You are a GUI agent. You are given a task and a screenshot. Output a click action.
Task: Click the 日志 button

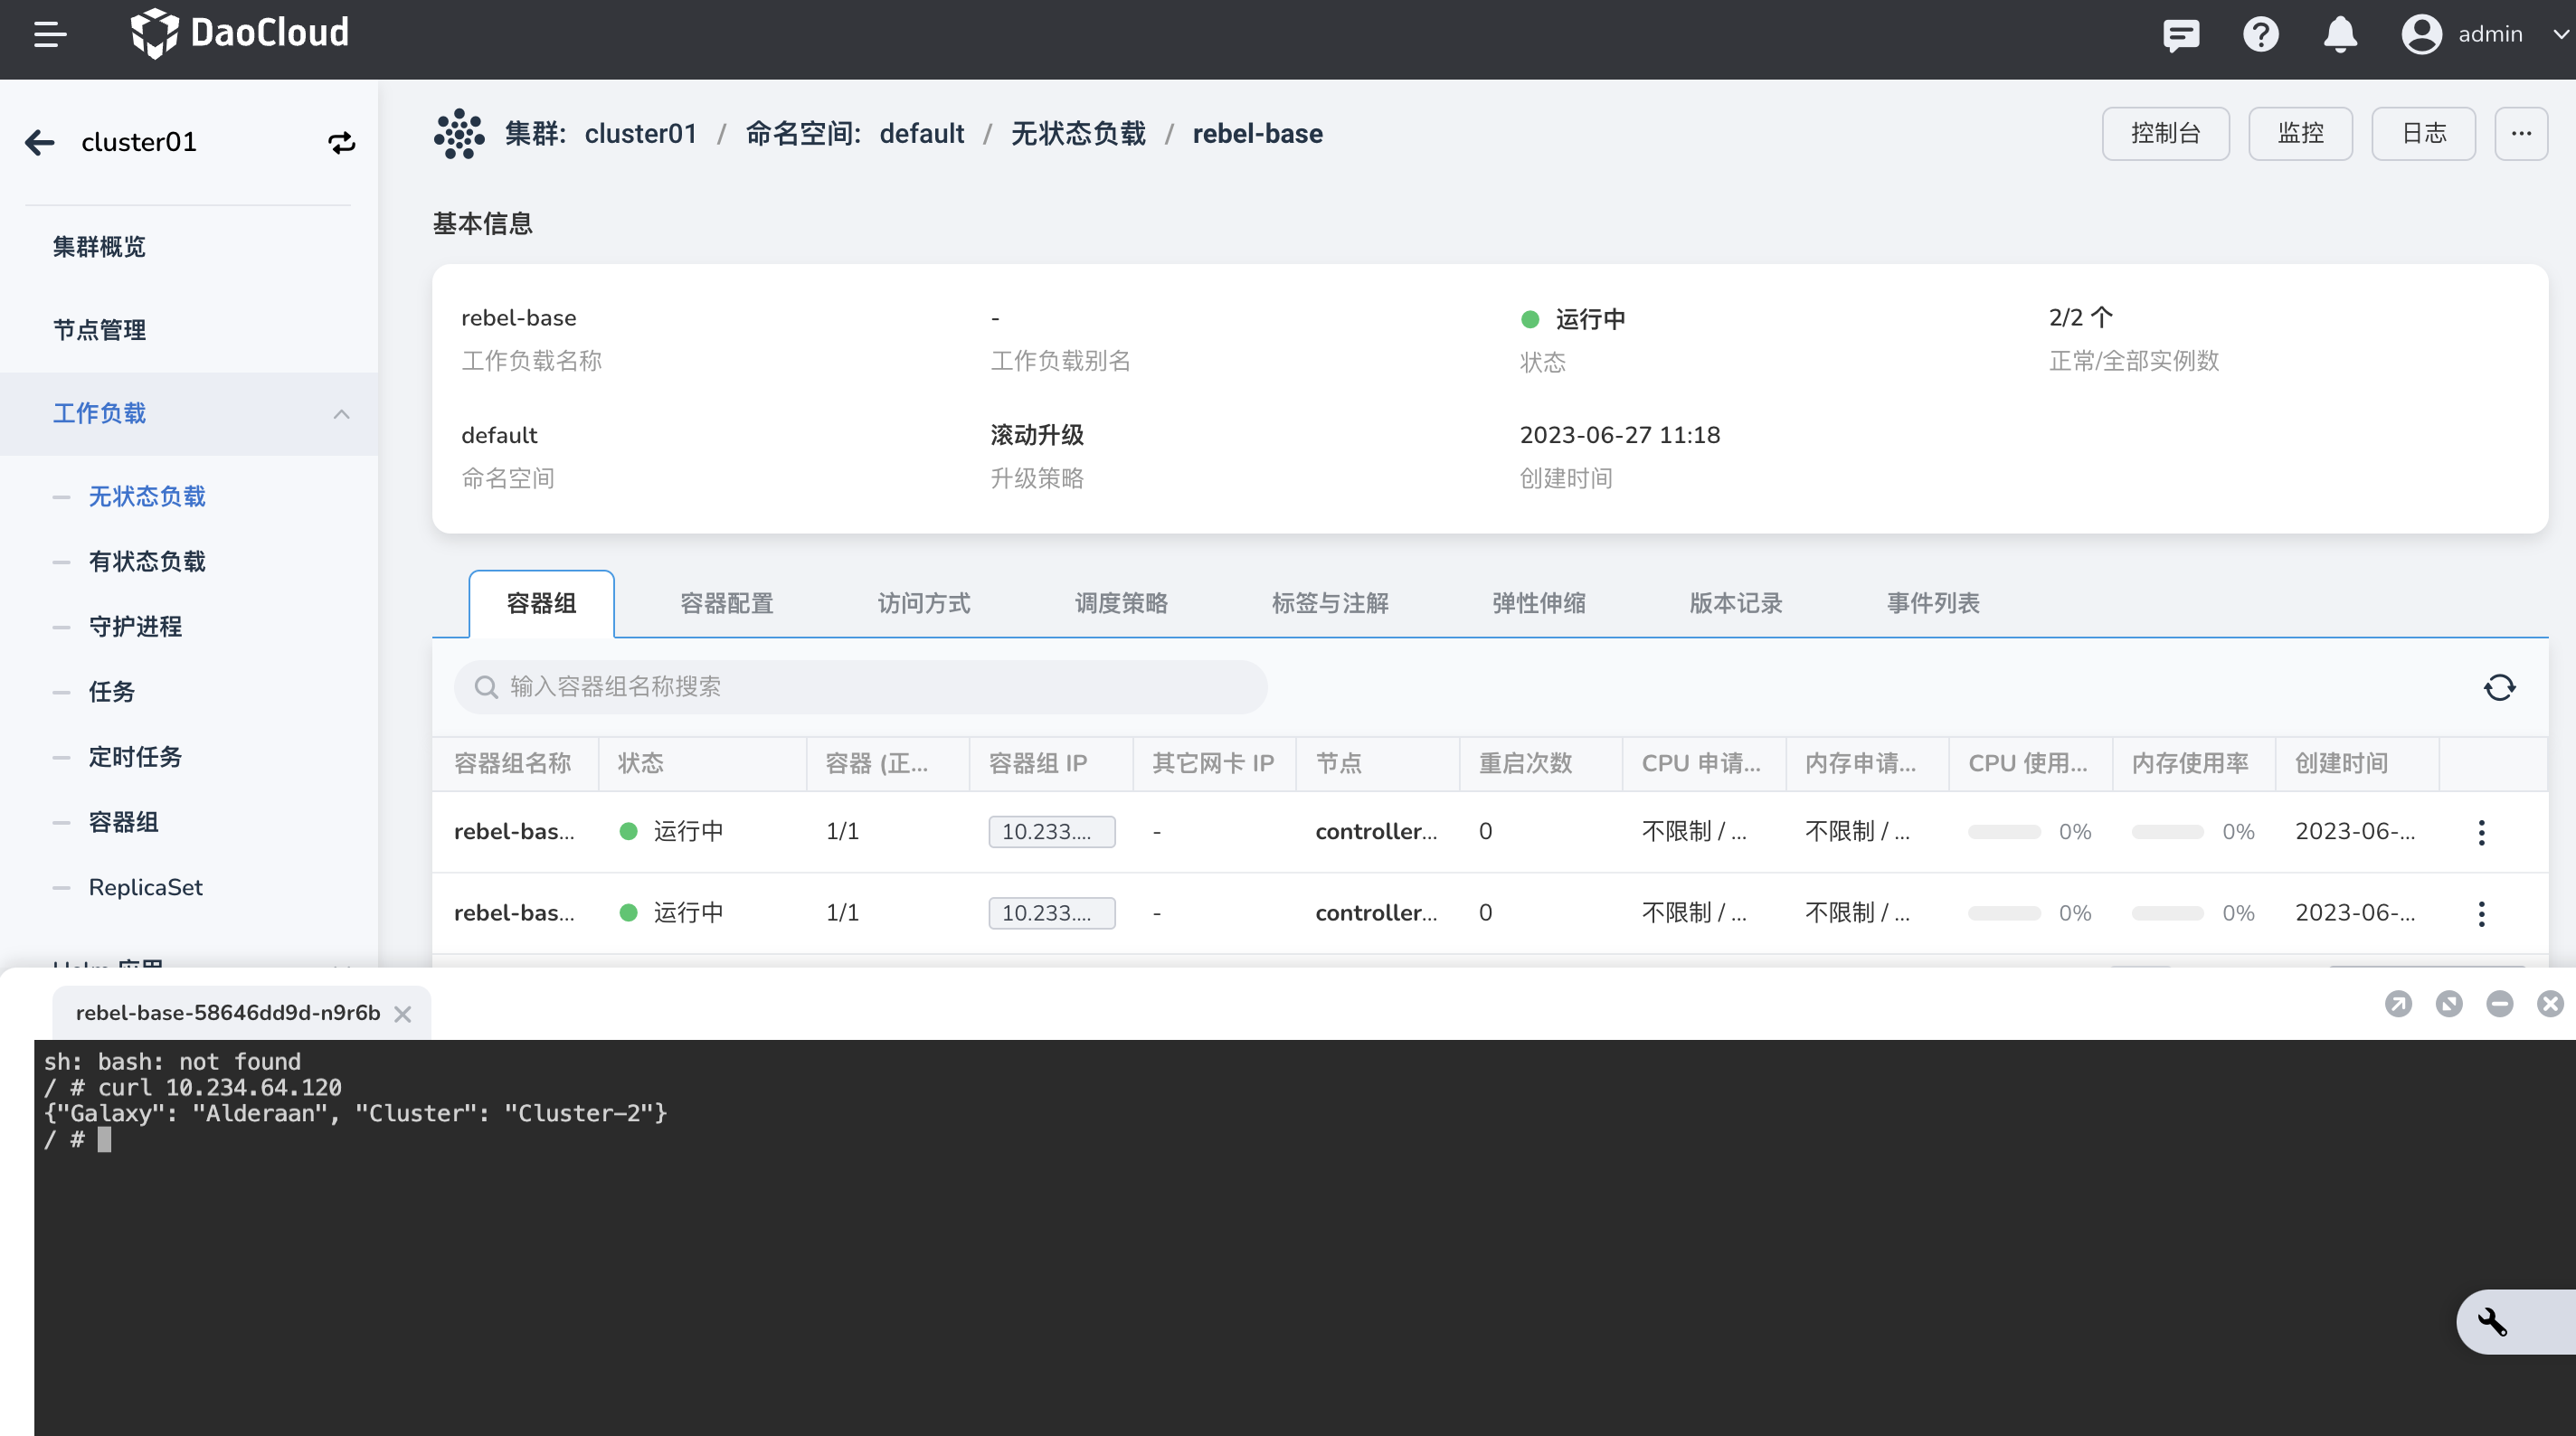[2423, 133]
